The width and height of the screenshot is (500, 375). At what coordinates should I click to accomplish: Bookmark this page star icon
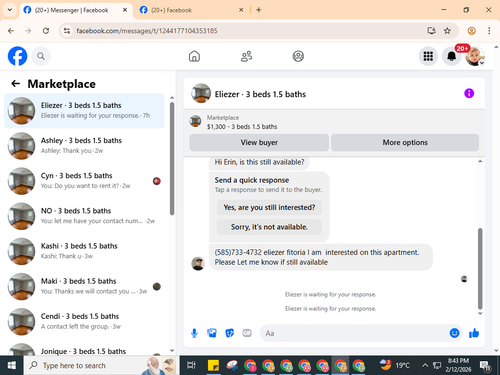coord(447,31)
